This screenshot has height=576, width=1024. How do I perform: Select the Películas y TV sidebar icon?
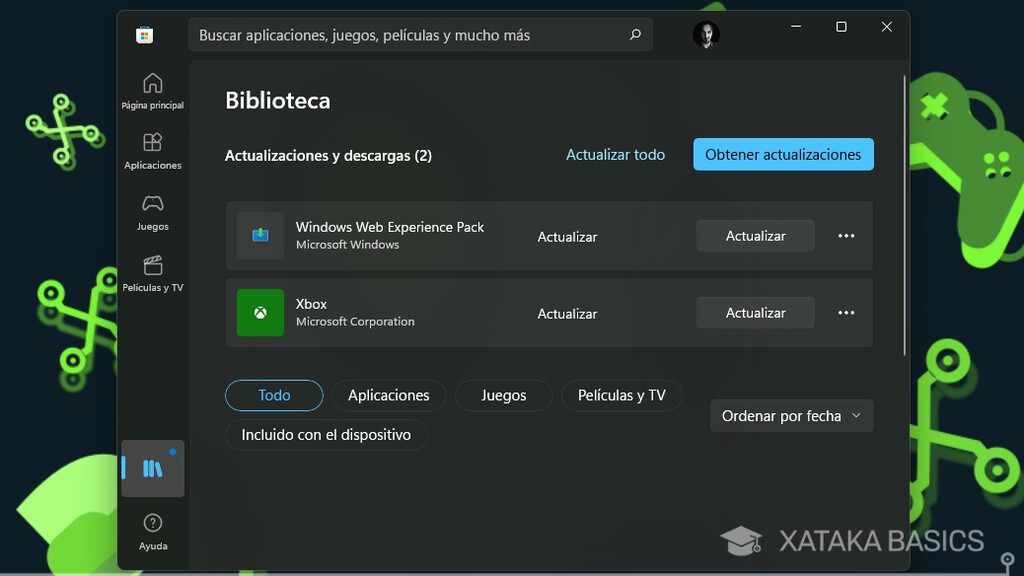[x=152, y=273]
